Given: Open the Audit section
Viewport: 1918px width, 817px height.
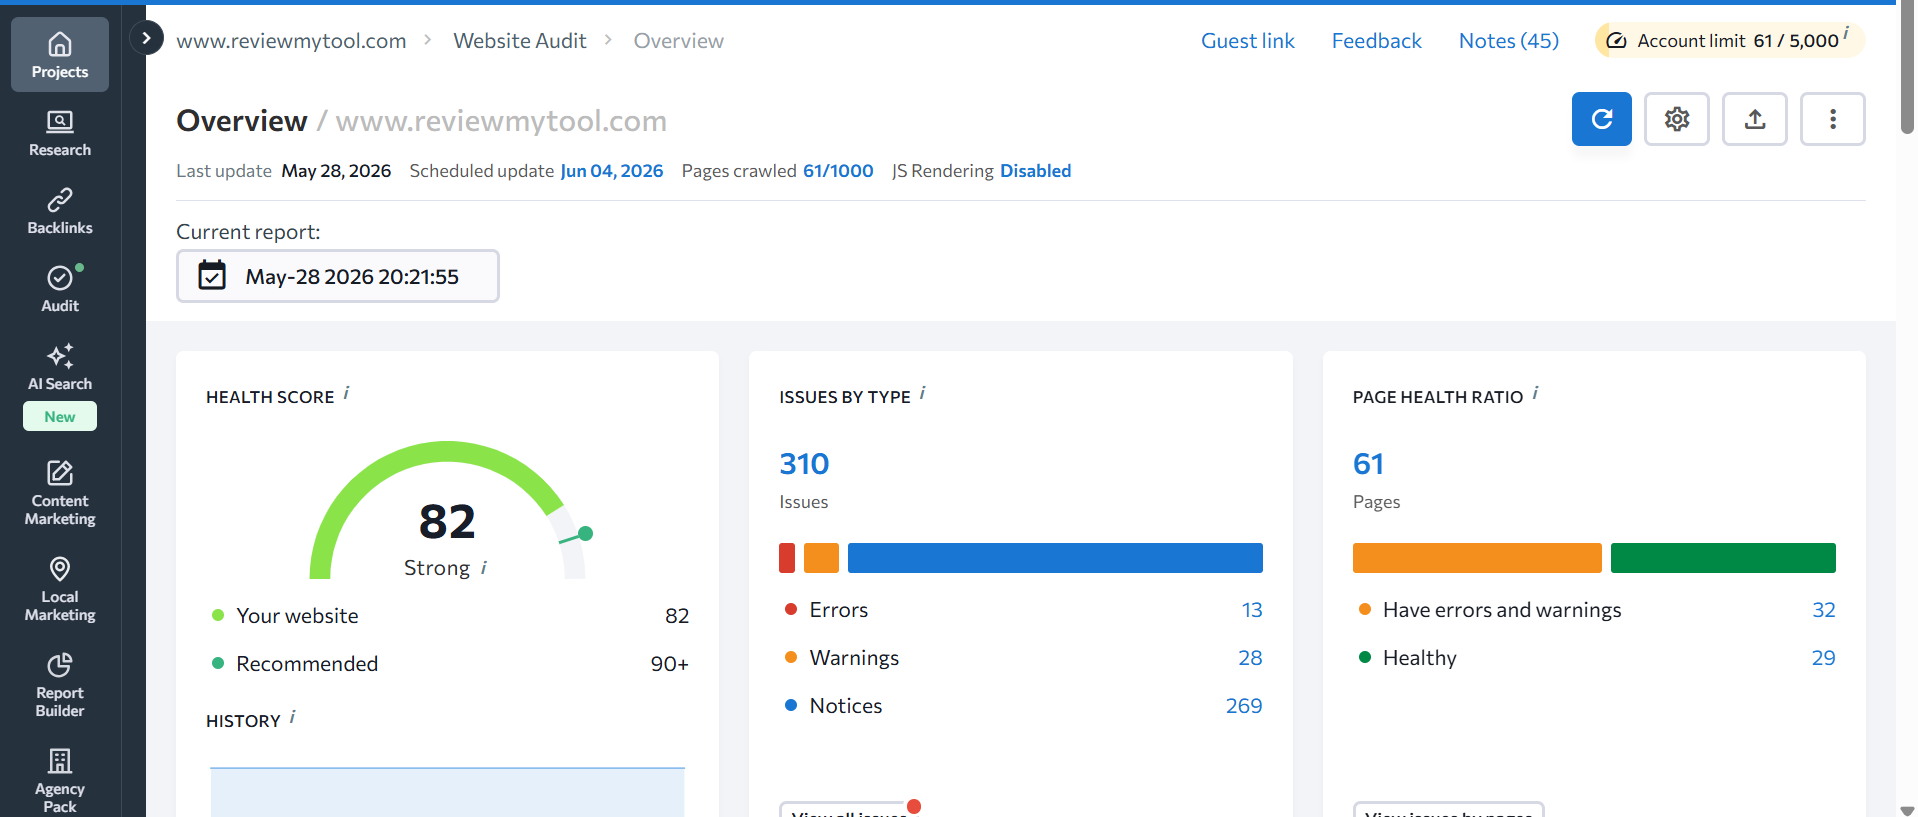Looking at the screenshot, I should [60, 289].
